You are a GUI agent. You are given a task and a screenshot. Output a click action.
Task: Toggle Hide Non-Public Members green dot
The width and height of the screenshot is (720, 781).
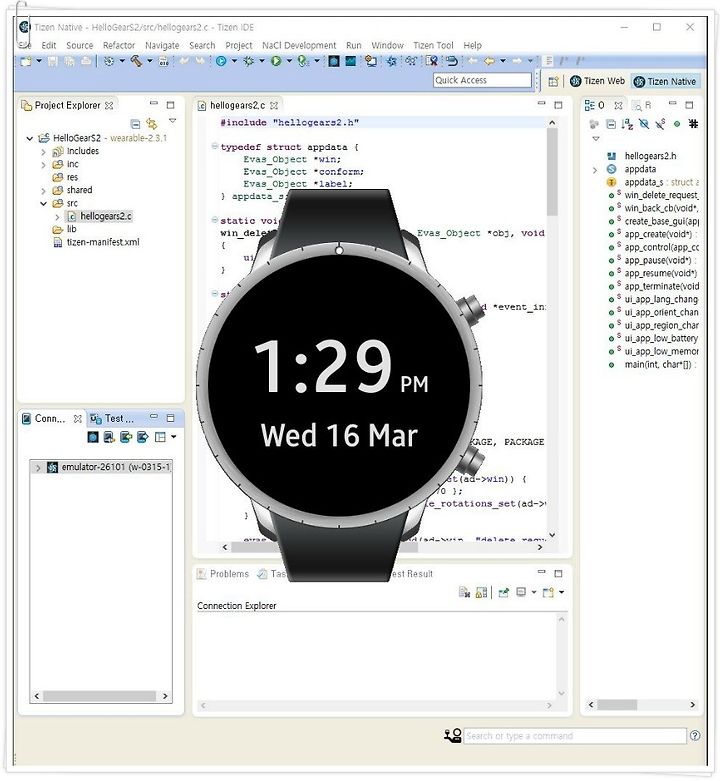[x=677, y=124]
